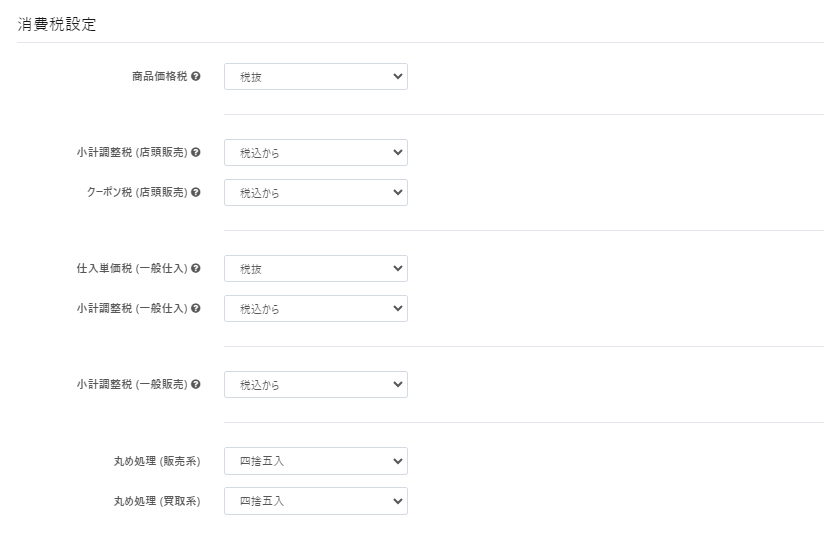Expand 小計調整税 (一般仕入) select box
Image resolution: width=835 pixels, height=541 pixels.
(x=316, y=309)
